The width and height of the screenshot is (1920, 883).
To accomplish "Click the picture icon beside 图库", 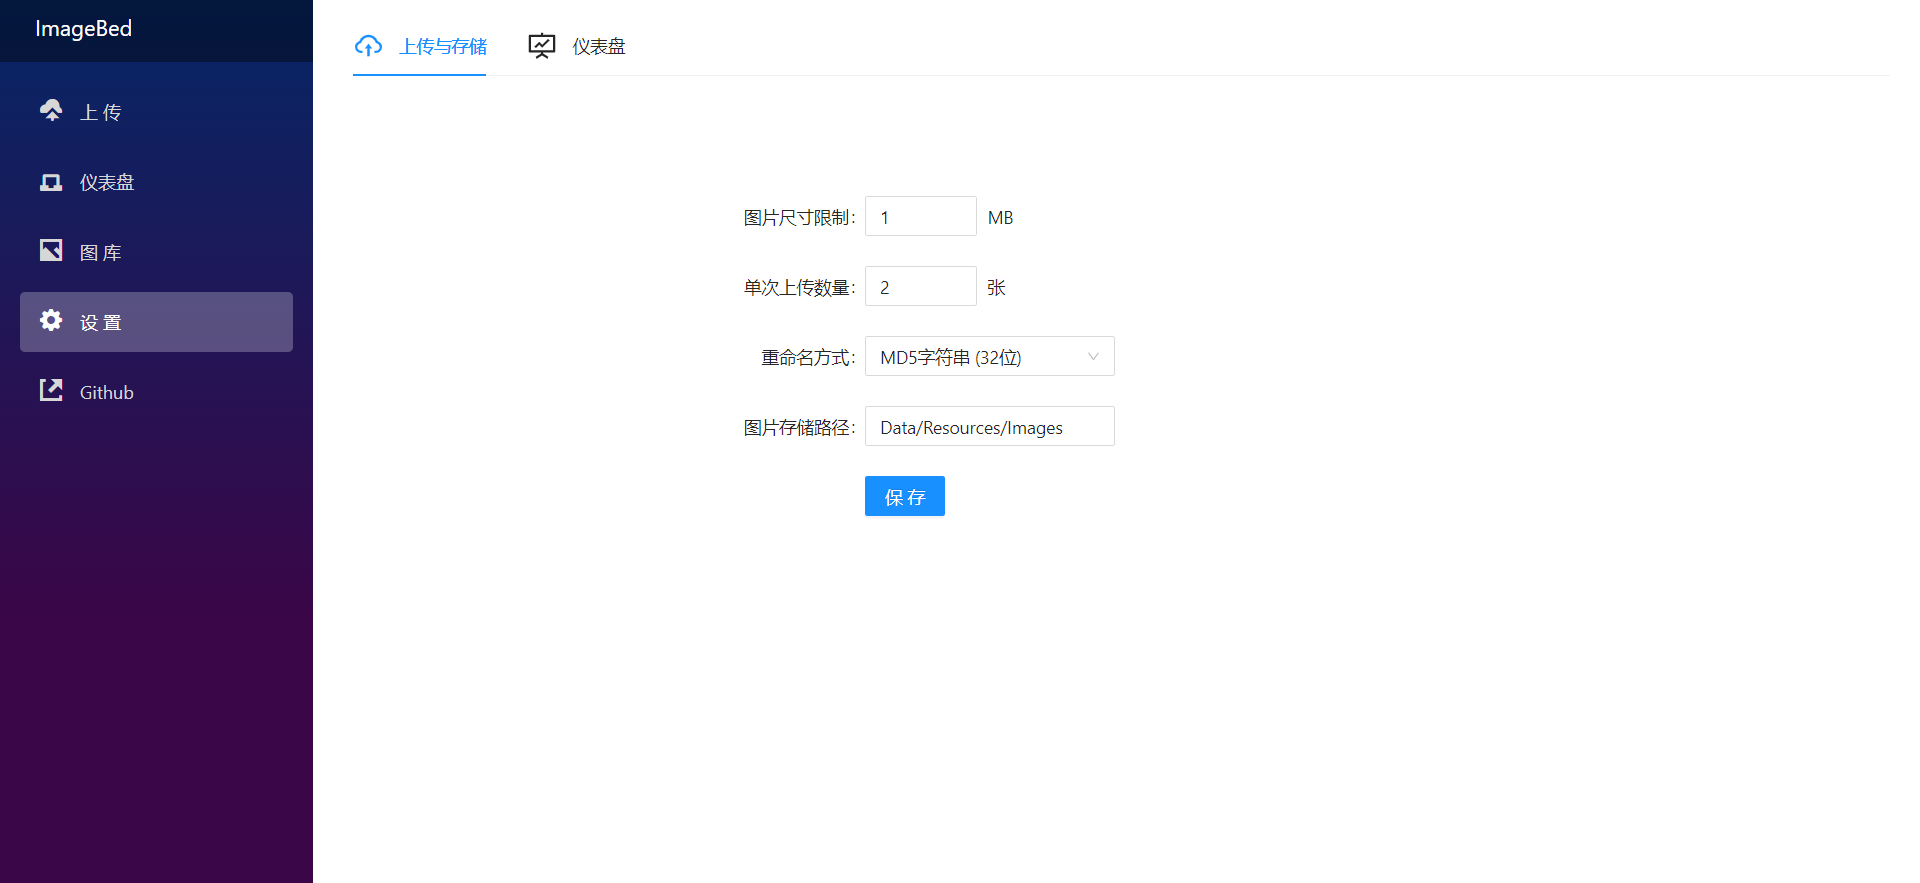I will tap(51, 251).
